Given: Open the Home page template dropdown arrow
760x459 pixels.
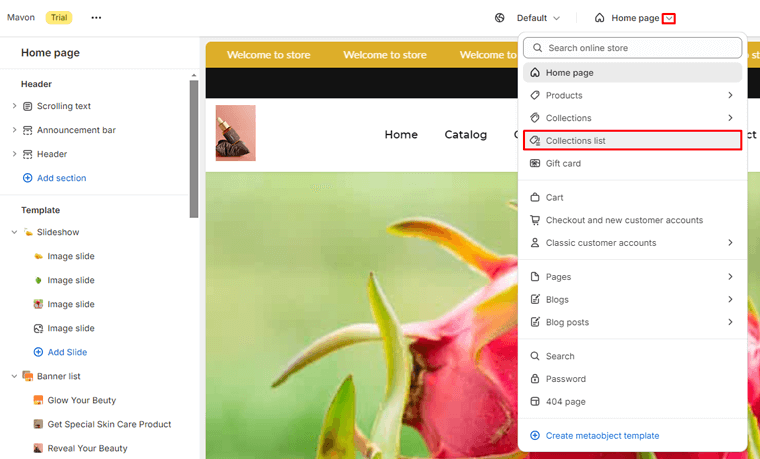Looking at the screenshot, I should (x=669, y=18).
